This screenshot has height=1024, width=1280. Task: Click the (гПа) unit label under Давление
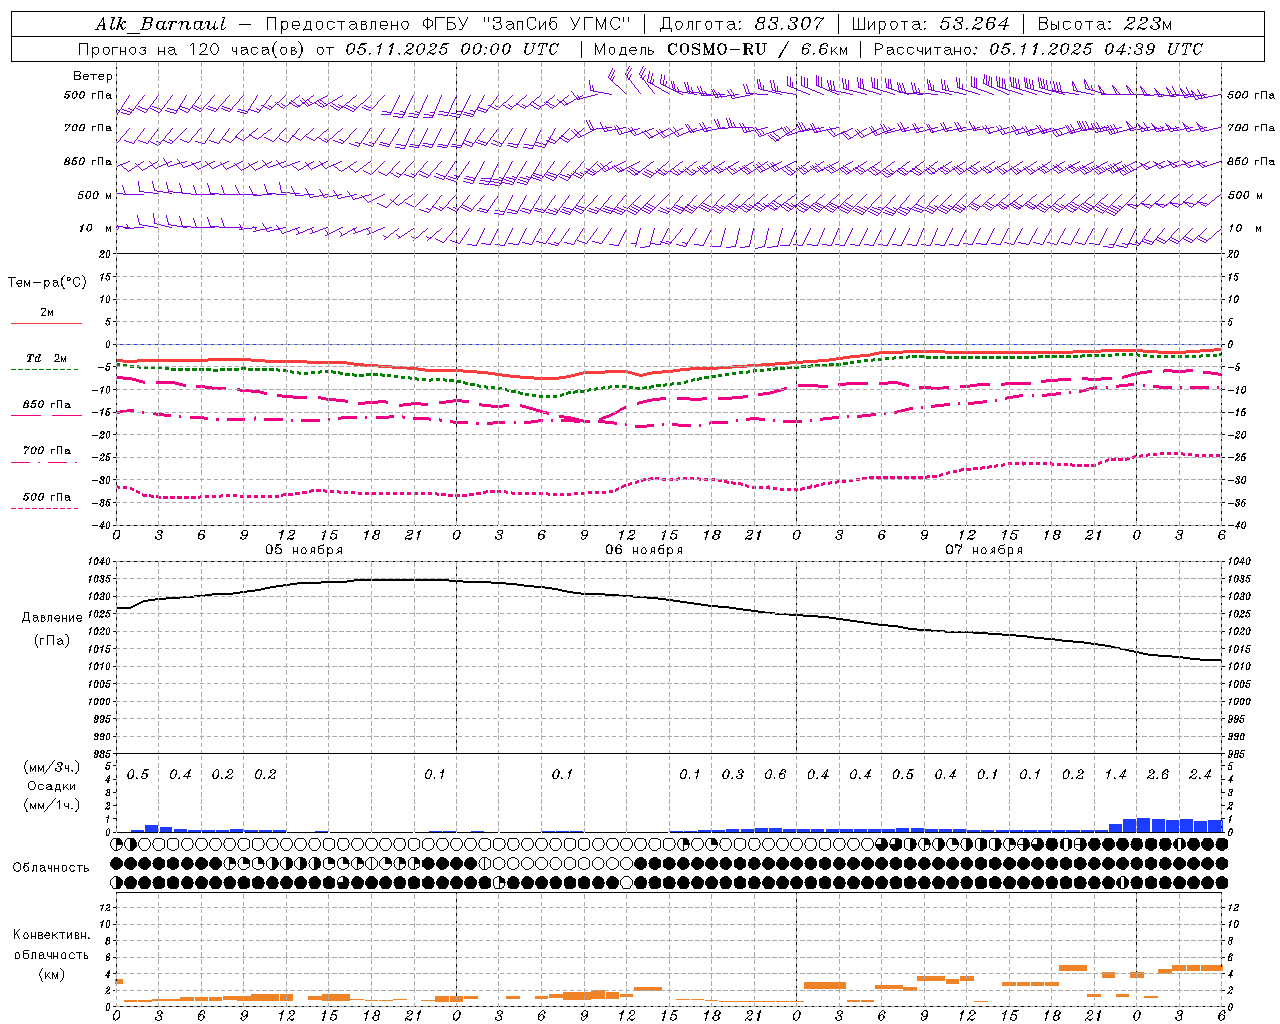click(52, 641)
